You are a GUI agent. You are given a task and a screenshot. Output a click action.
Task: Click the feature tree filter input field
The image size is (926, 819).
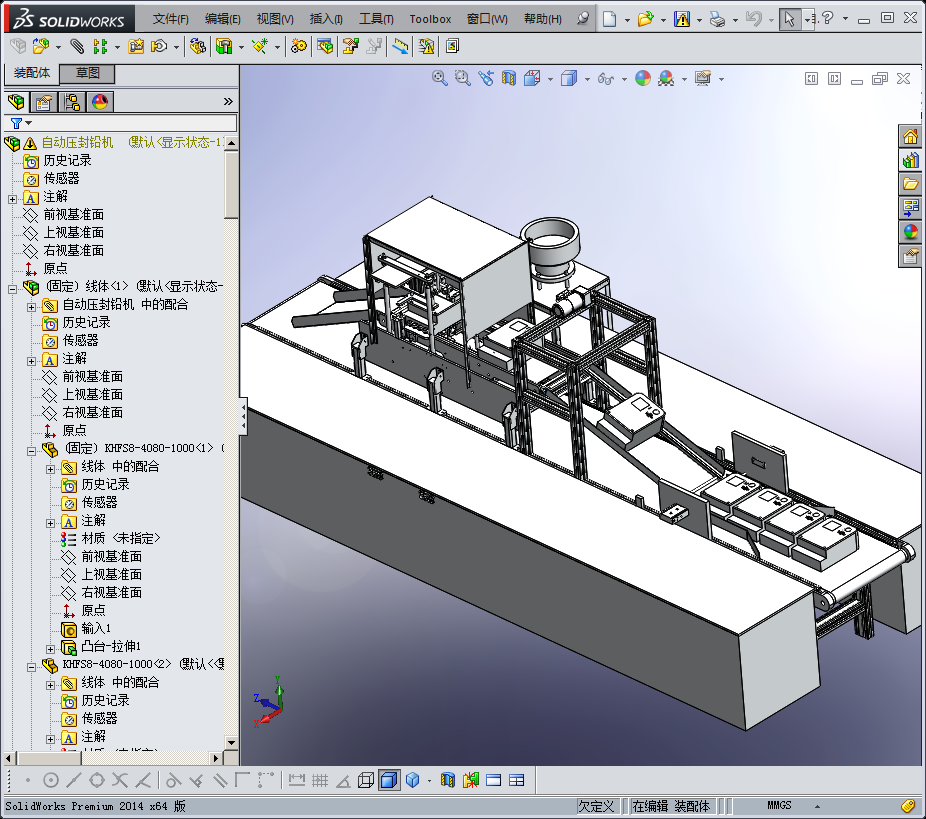click(121, 123)
